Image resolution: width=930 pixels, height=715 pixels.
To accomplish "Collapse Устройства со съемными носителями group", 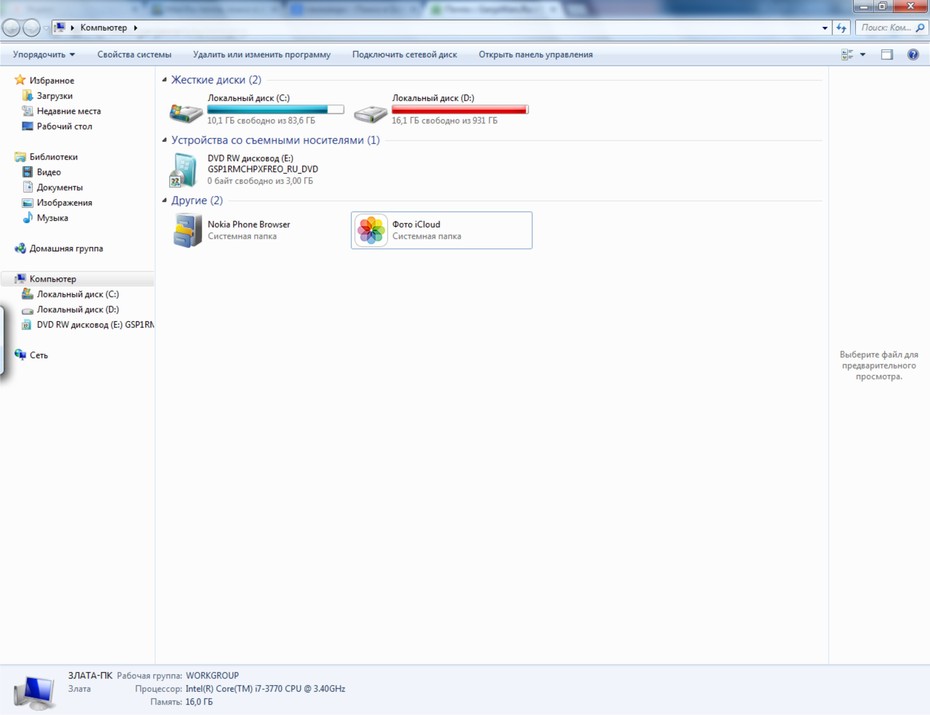I will pyautogui.click(x=164, y=141).
